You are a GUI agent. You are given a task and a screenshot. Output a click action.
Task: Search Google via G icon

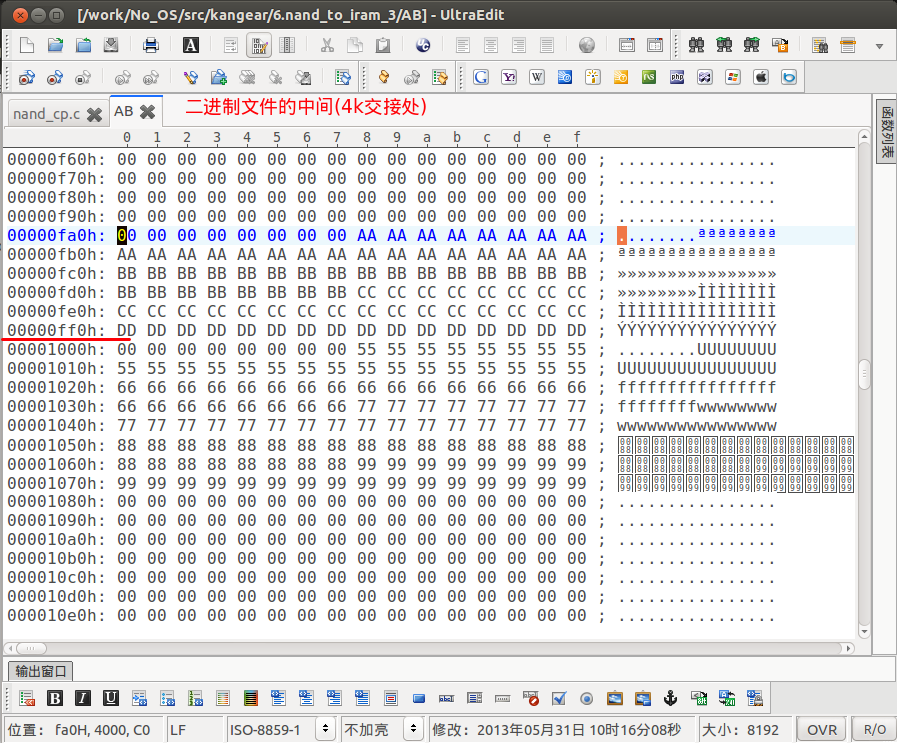pyautogui.click(x=481, y=77)
